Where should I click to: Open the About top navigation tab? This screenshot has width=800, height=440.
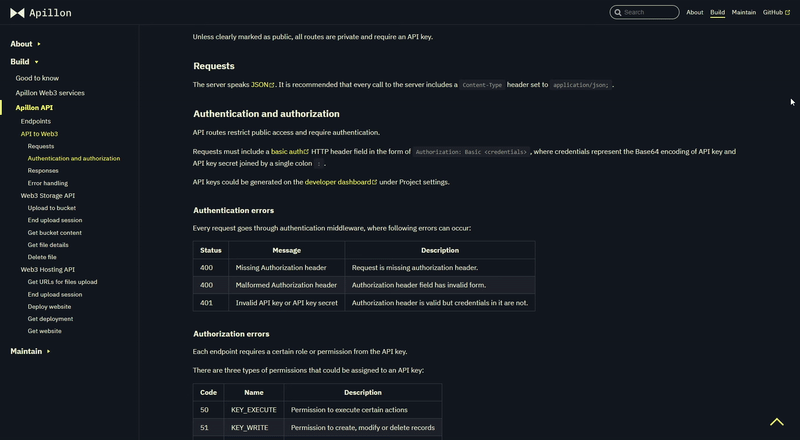click(694, 12)
